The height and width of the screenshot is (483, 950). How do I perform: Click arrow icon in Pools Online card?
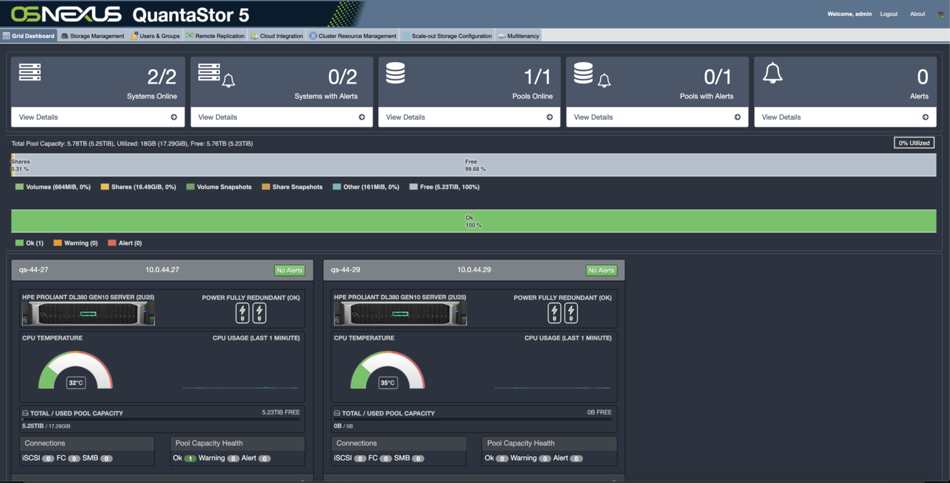[550, 117]
